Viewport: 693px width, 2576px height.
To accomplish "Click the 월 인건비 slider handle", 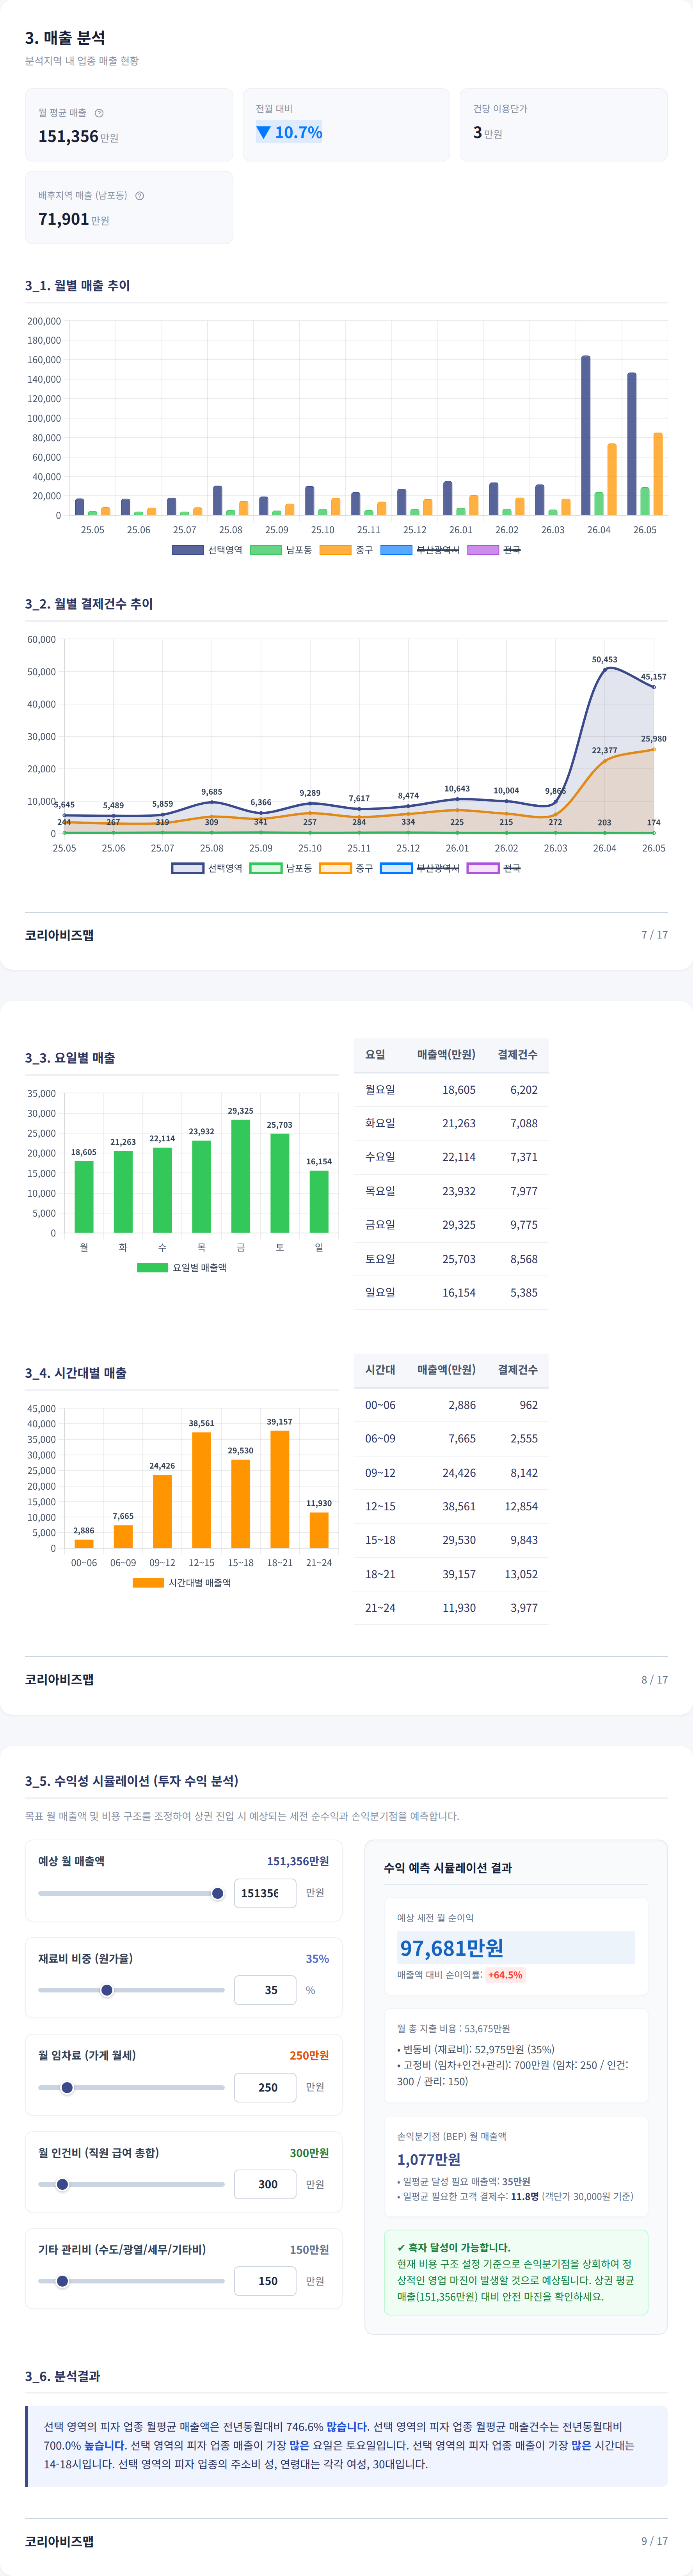I will (x=62, y=2184).
